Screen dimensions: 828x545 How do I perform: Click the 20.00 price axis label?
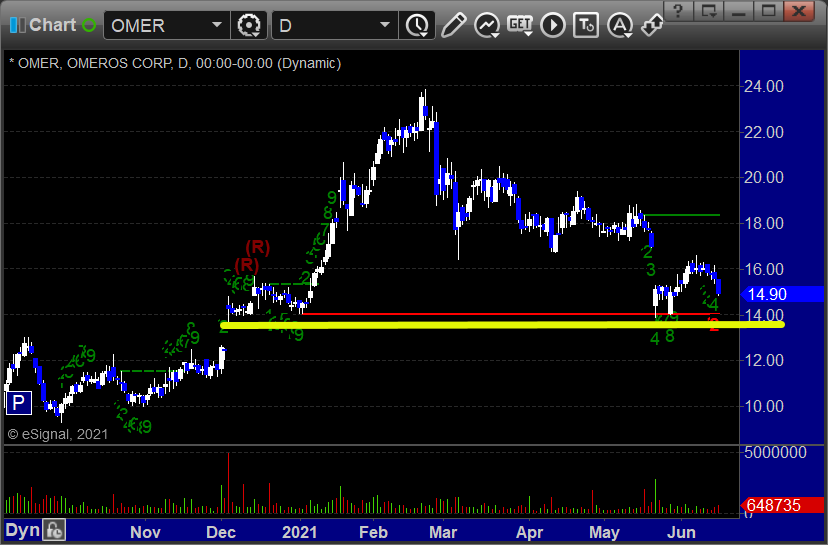click(764, 177)
